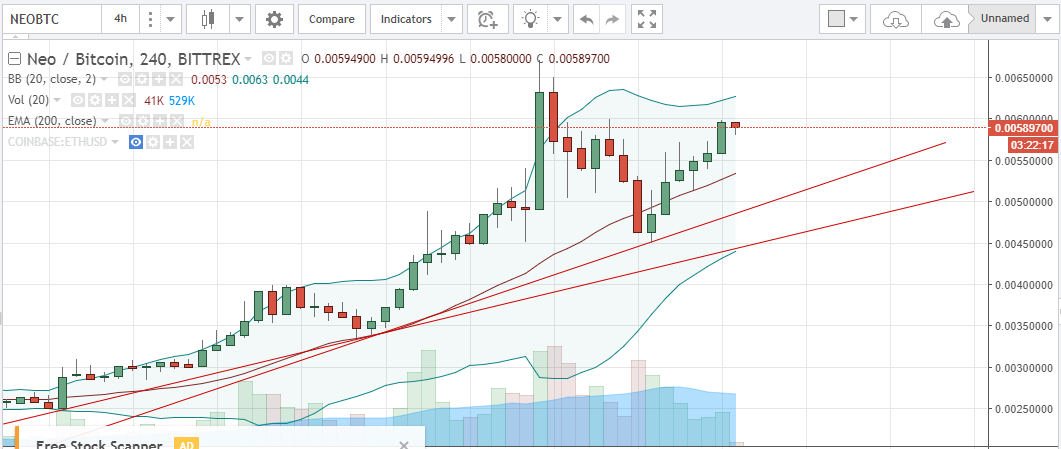Expand dropdown next to COINBASE:ETHUSD

click(x=115, y=142)
